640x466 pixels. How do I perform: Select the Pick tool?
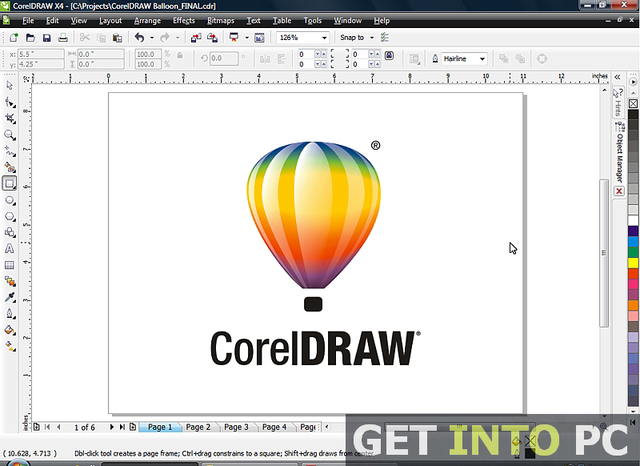point(9,85)
